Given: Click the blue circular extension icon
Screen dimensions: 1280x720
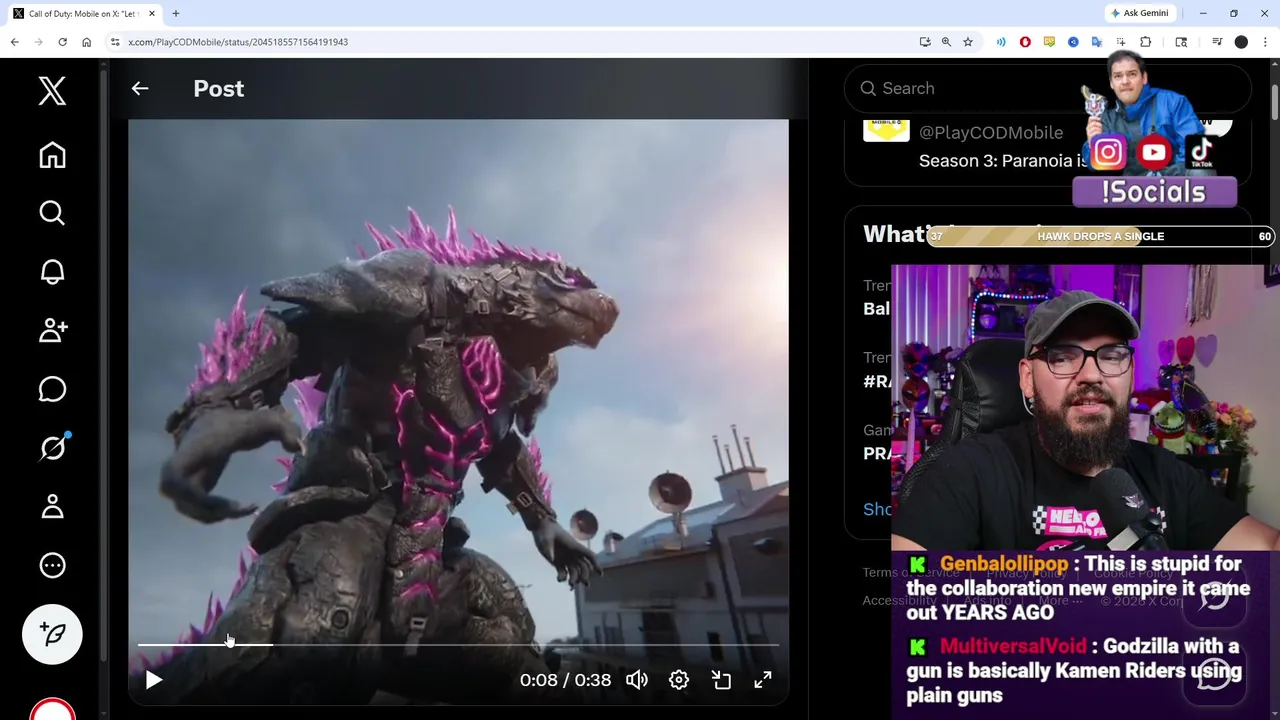Looking at the screenshot, I should [x=1073, y=42].
